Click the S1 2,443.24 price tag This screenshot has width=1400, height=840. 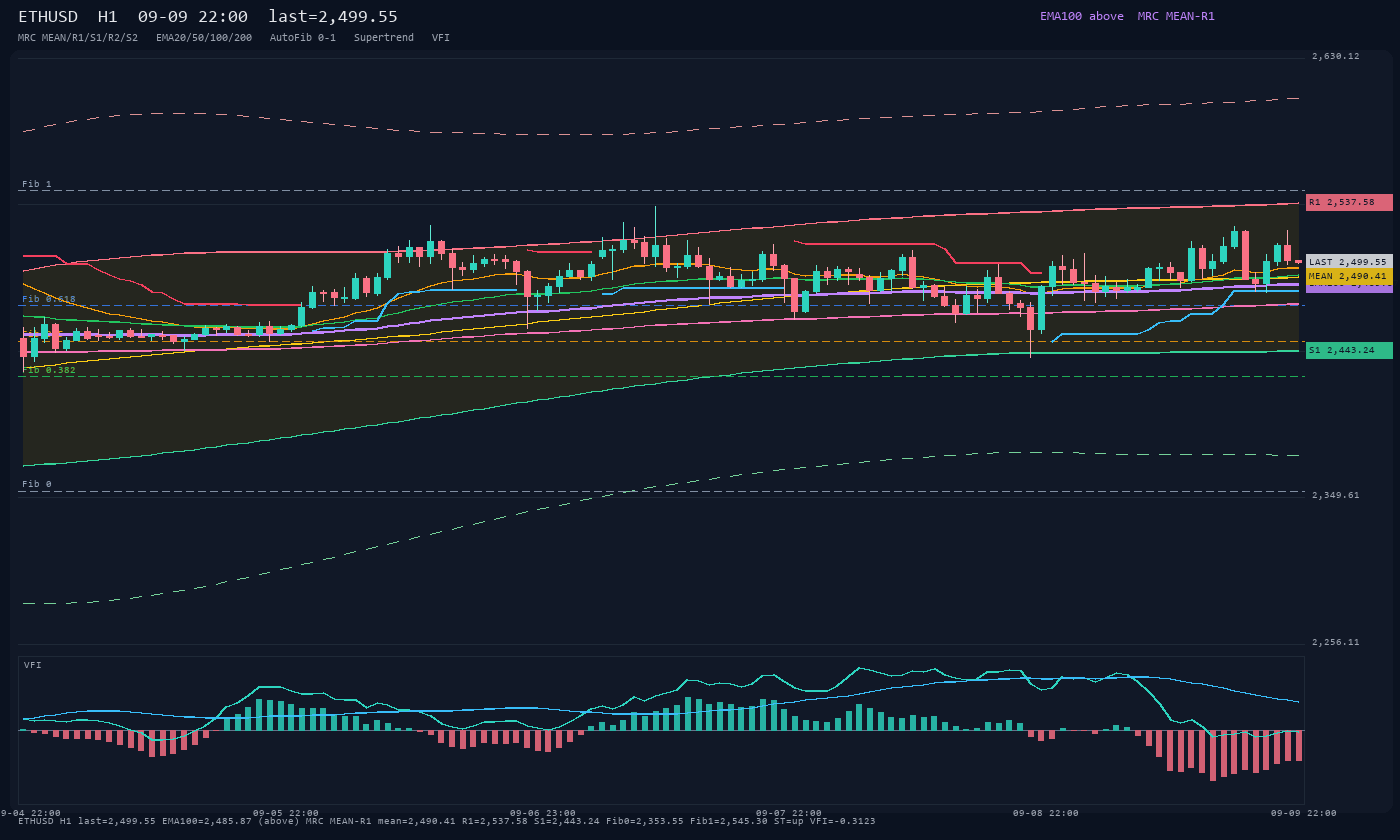[1349, 350]
